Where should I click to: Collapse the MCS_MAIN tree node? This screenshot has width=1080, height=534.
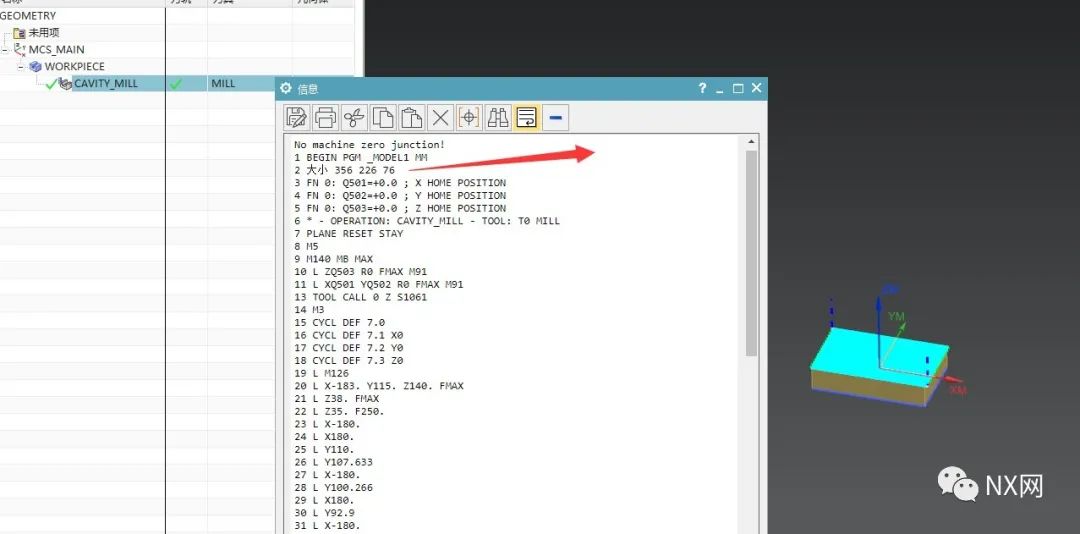(x=5, y=50)
